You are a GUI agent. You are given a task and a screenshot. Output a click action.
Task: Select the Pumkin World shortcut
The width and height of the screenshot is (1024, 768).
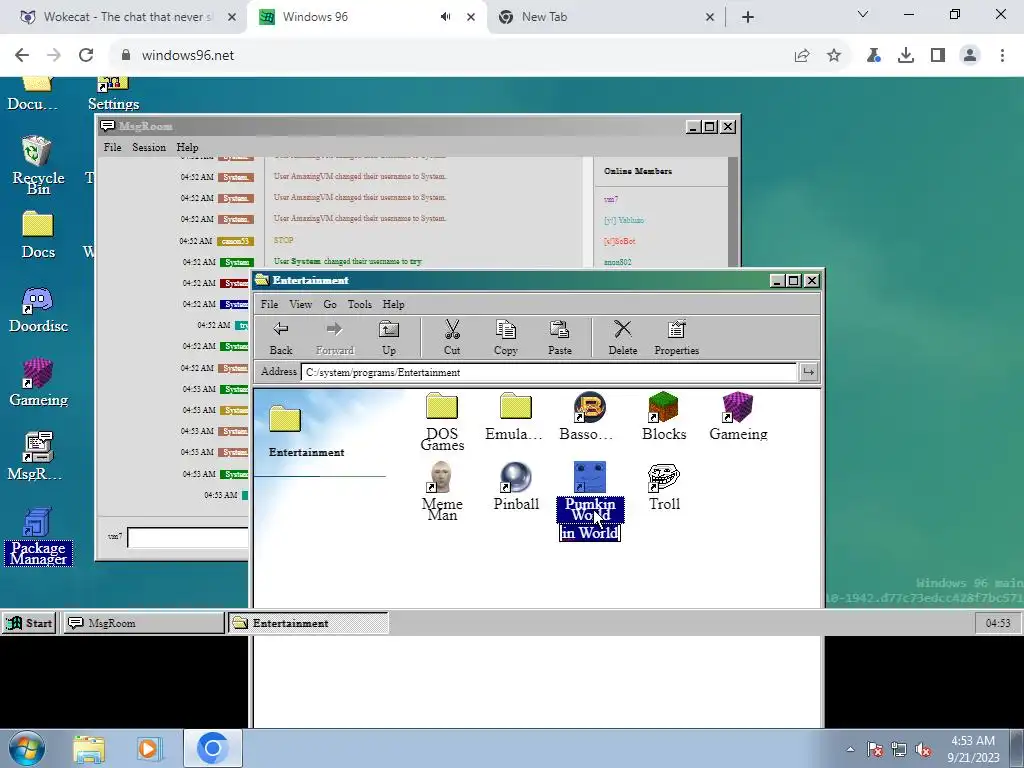pyautogui.click(x=590, y=501)
